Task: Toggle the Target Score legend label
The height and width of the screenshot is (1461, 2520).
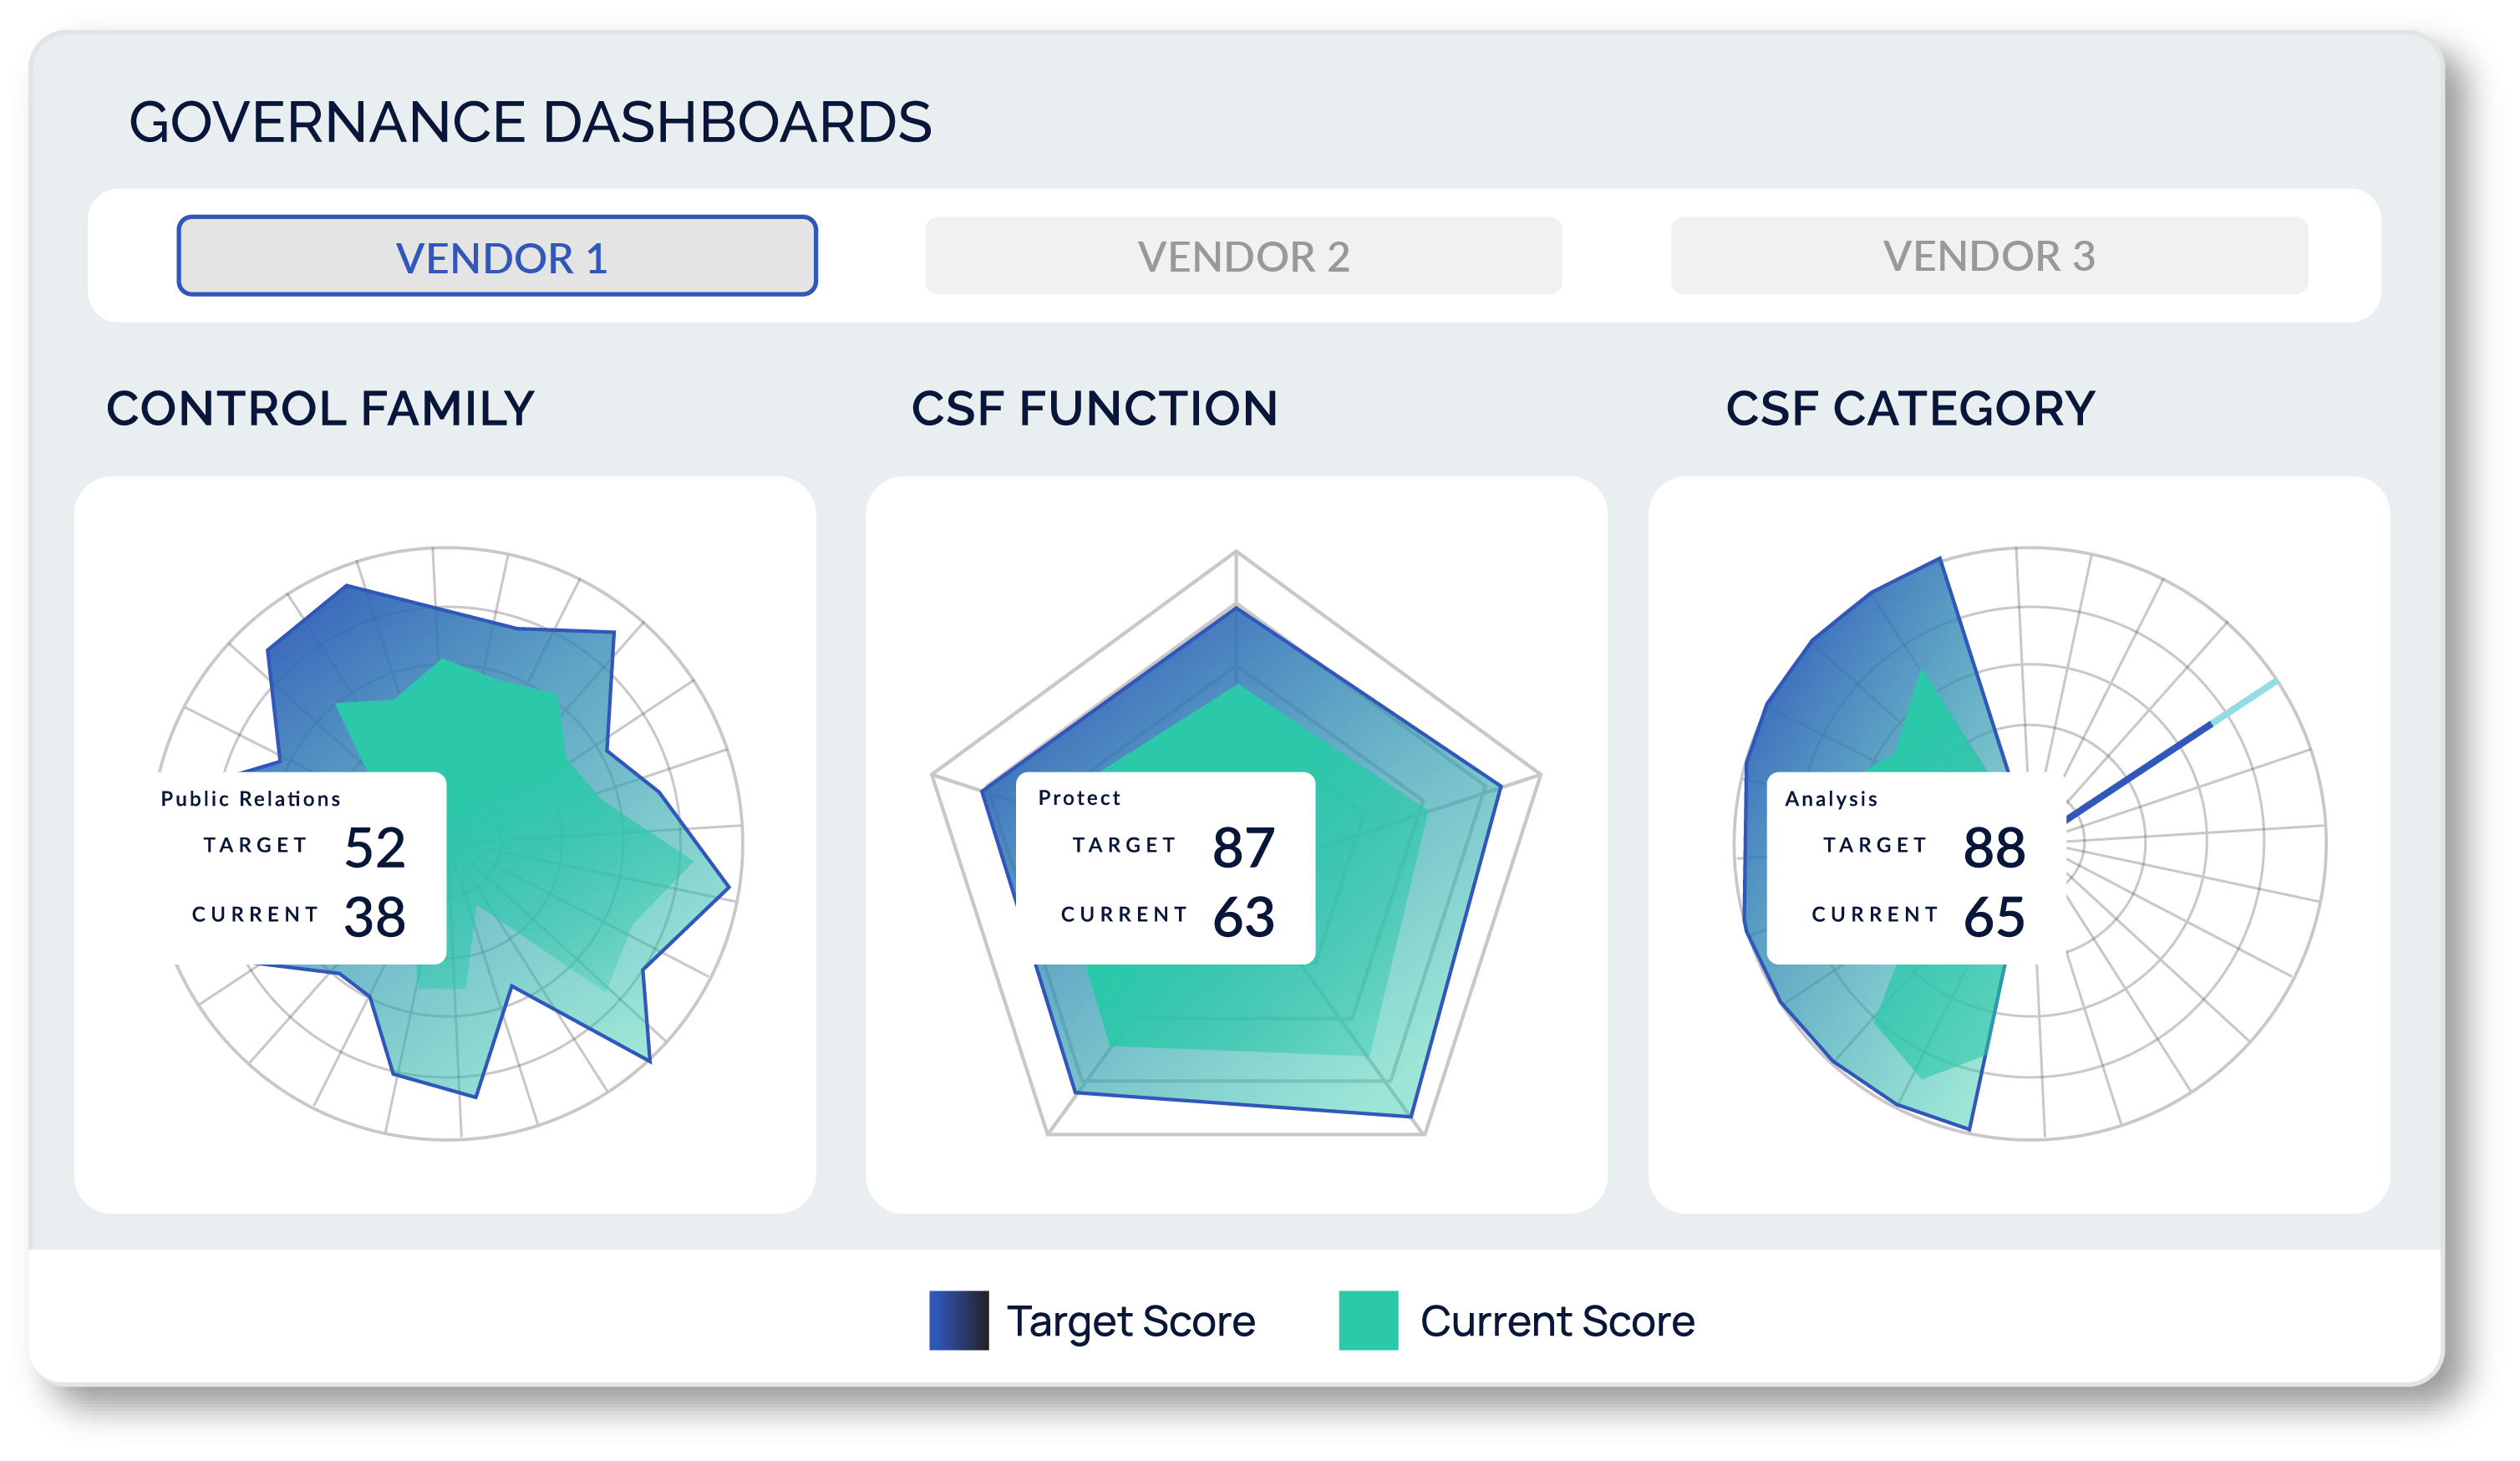Action: pyautogui.click(x=1130, y=1321)
